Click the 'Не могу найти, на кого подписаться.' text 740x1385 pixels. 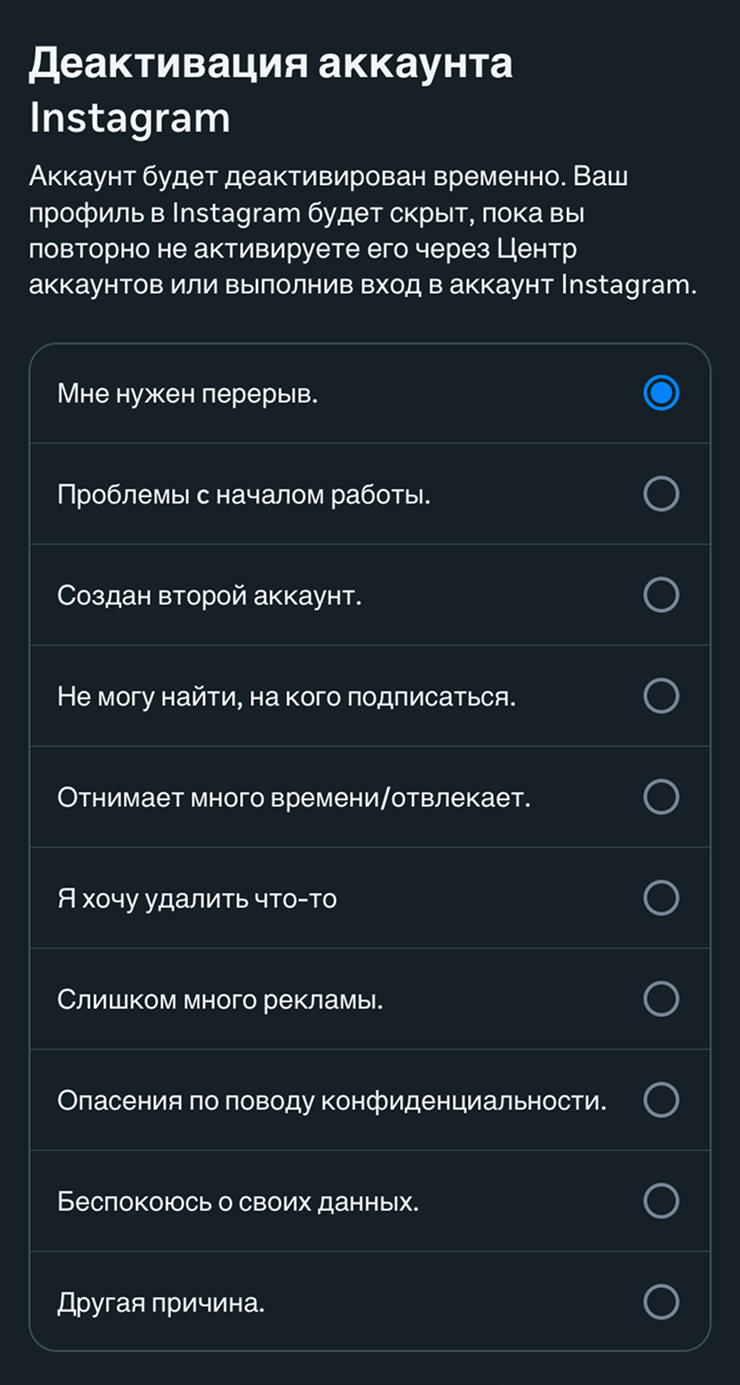286,697
